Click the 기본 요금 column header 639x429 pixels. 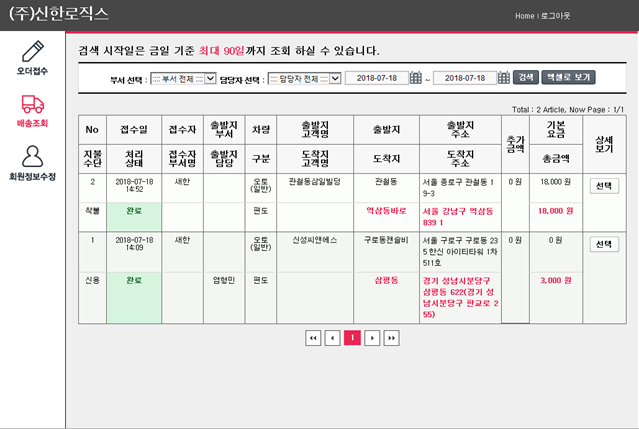tap(556, 130)
